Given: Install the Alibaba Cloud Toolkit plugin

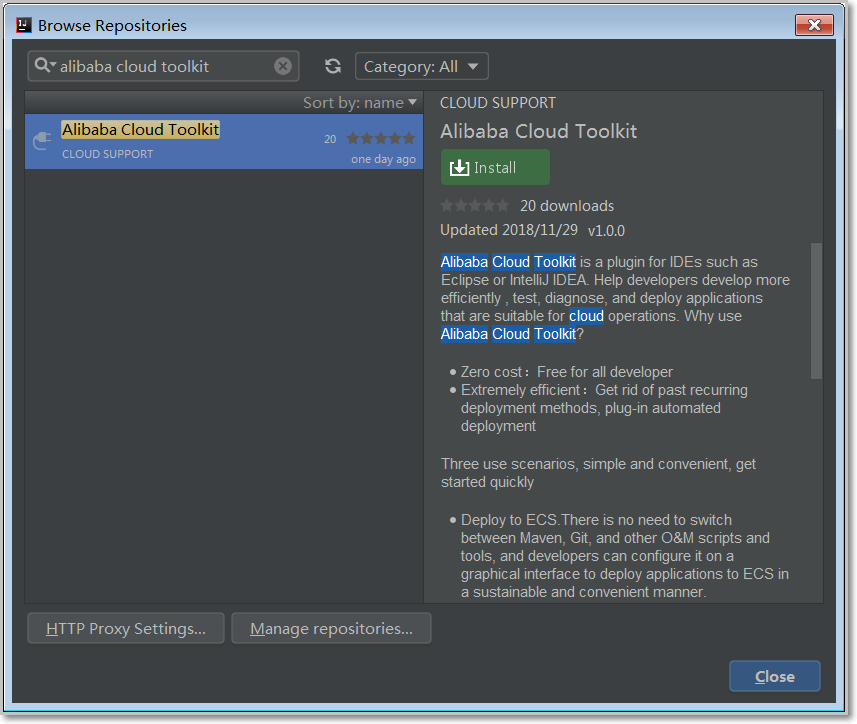Looking at the screenshot, I should pos(494,167).
